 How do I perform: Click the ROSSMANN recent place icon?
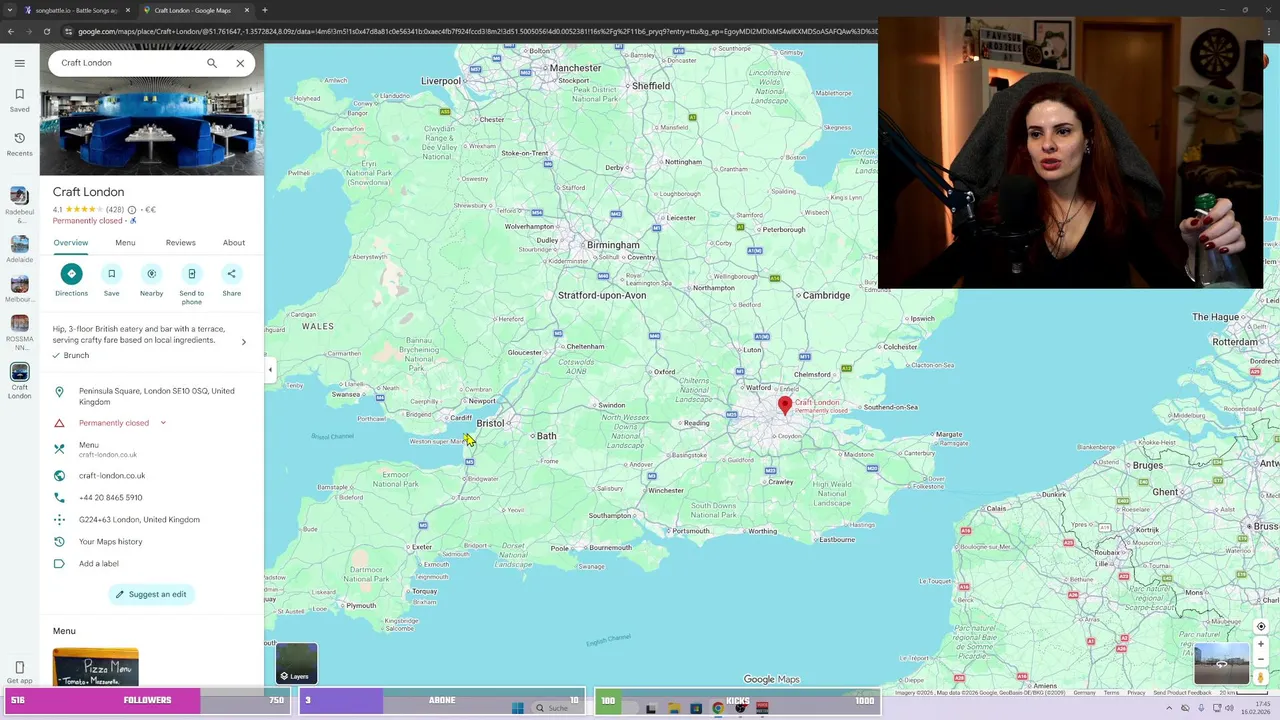[x=19, y=323]
